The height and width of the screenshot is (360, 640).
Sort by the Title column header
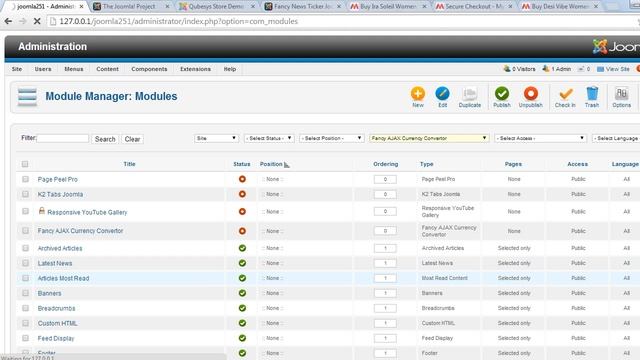(129, 164)
